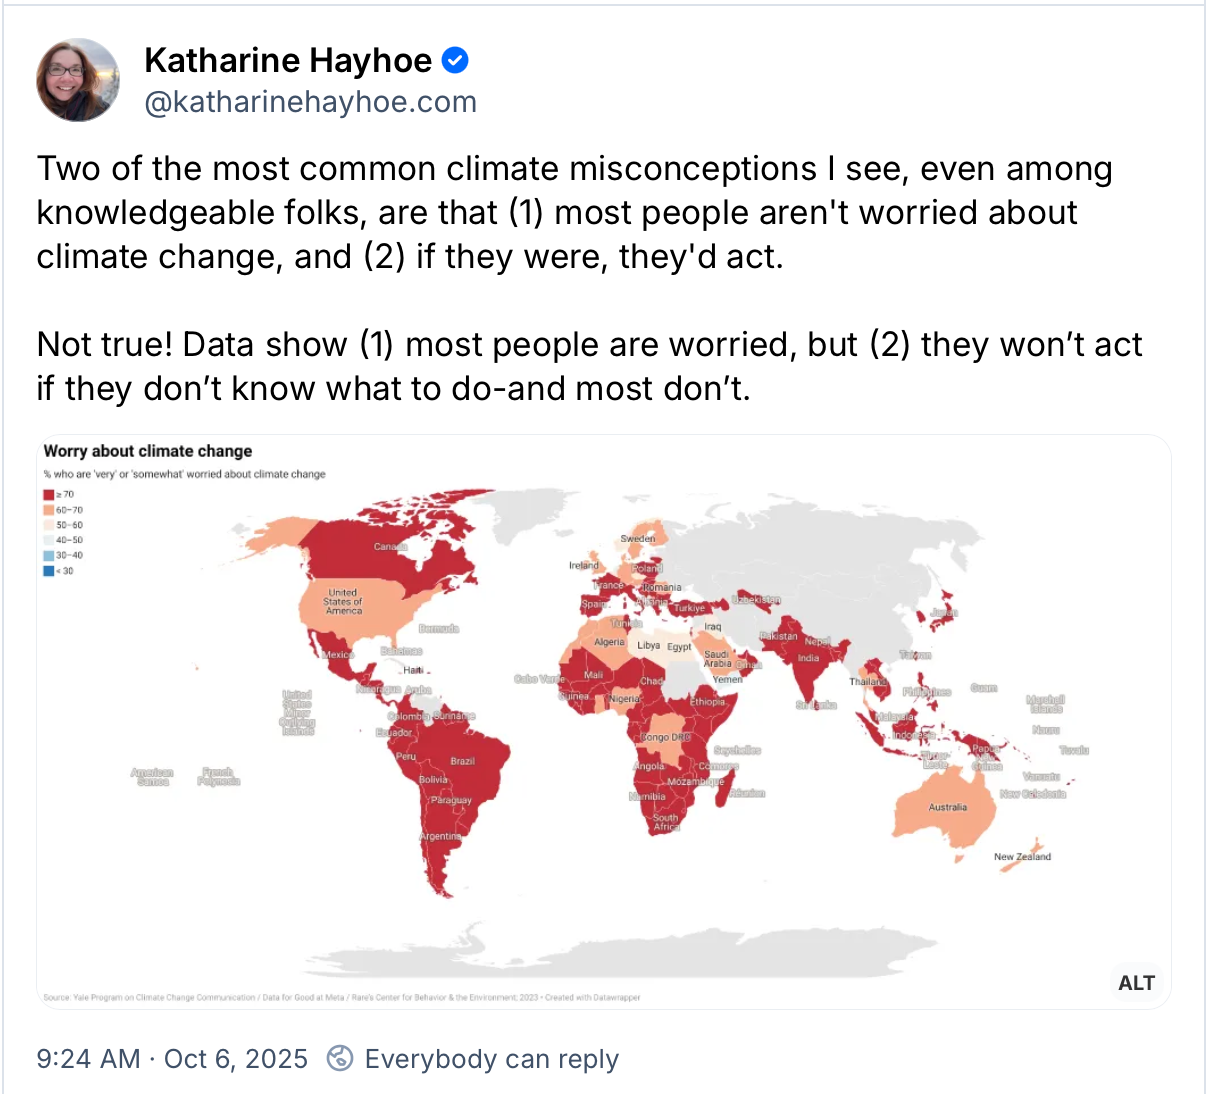1212x1094 pixels.
Task: Click the Worry about climate change title
Action: (x=148, y=451)
